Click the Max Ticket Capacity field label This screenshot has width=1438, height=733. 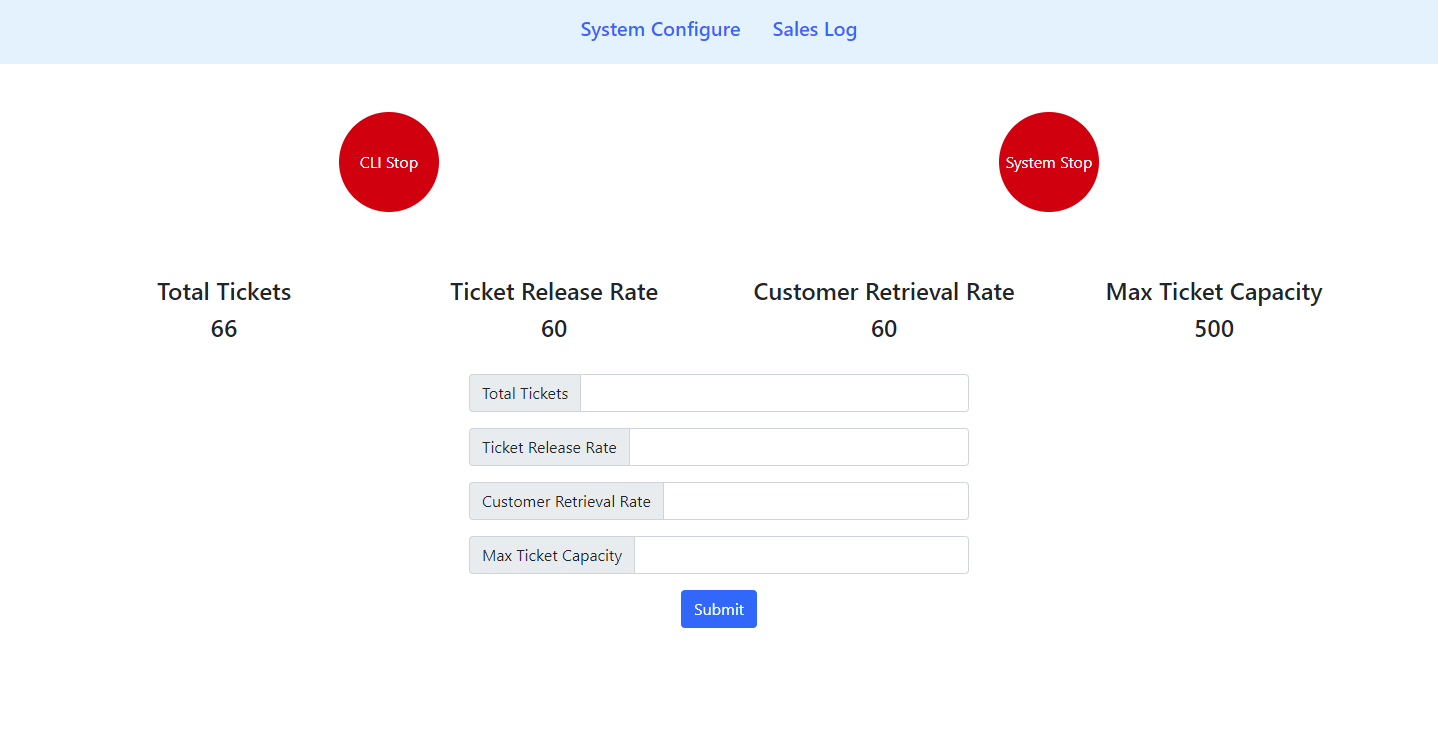pos(551,555)
